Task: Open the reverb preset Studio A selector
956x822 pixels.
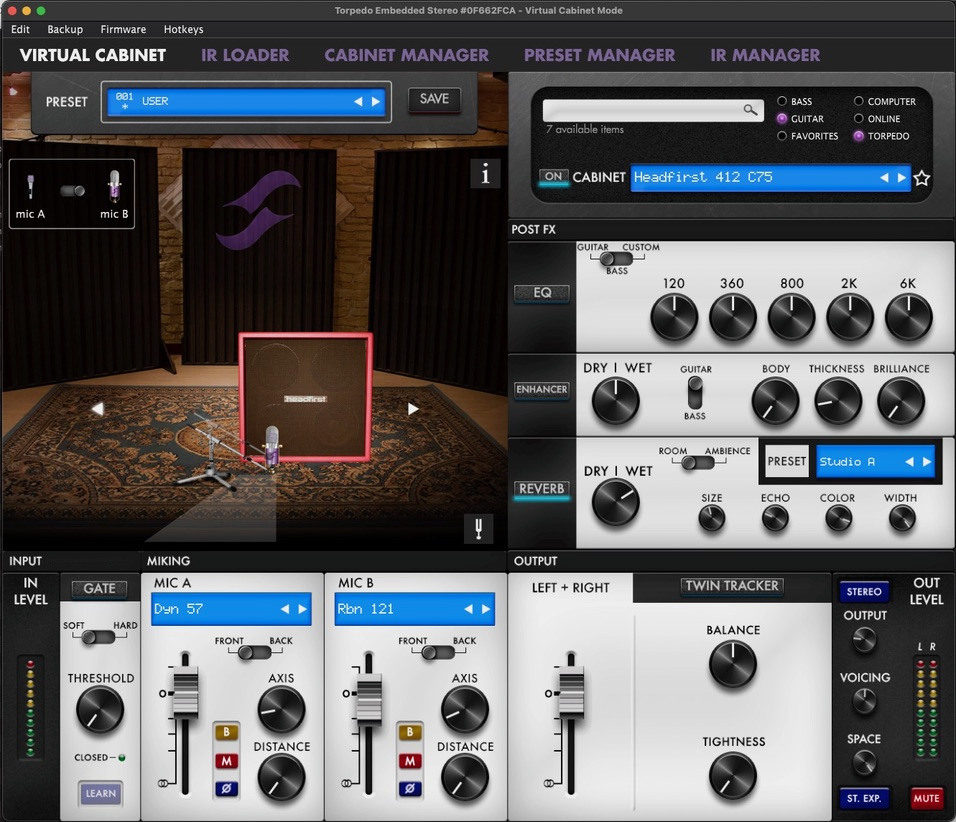Action: (861, 462)
